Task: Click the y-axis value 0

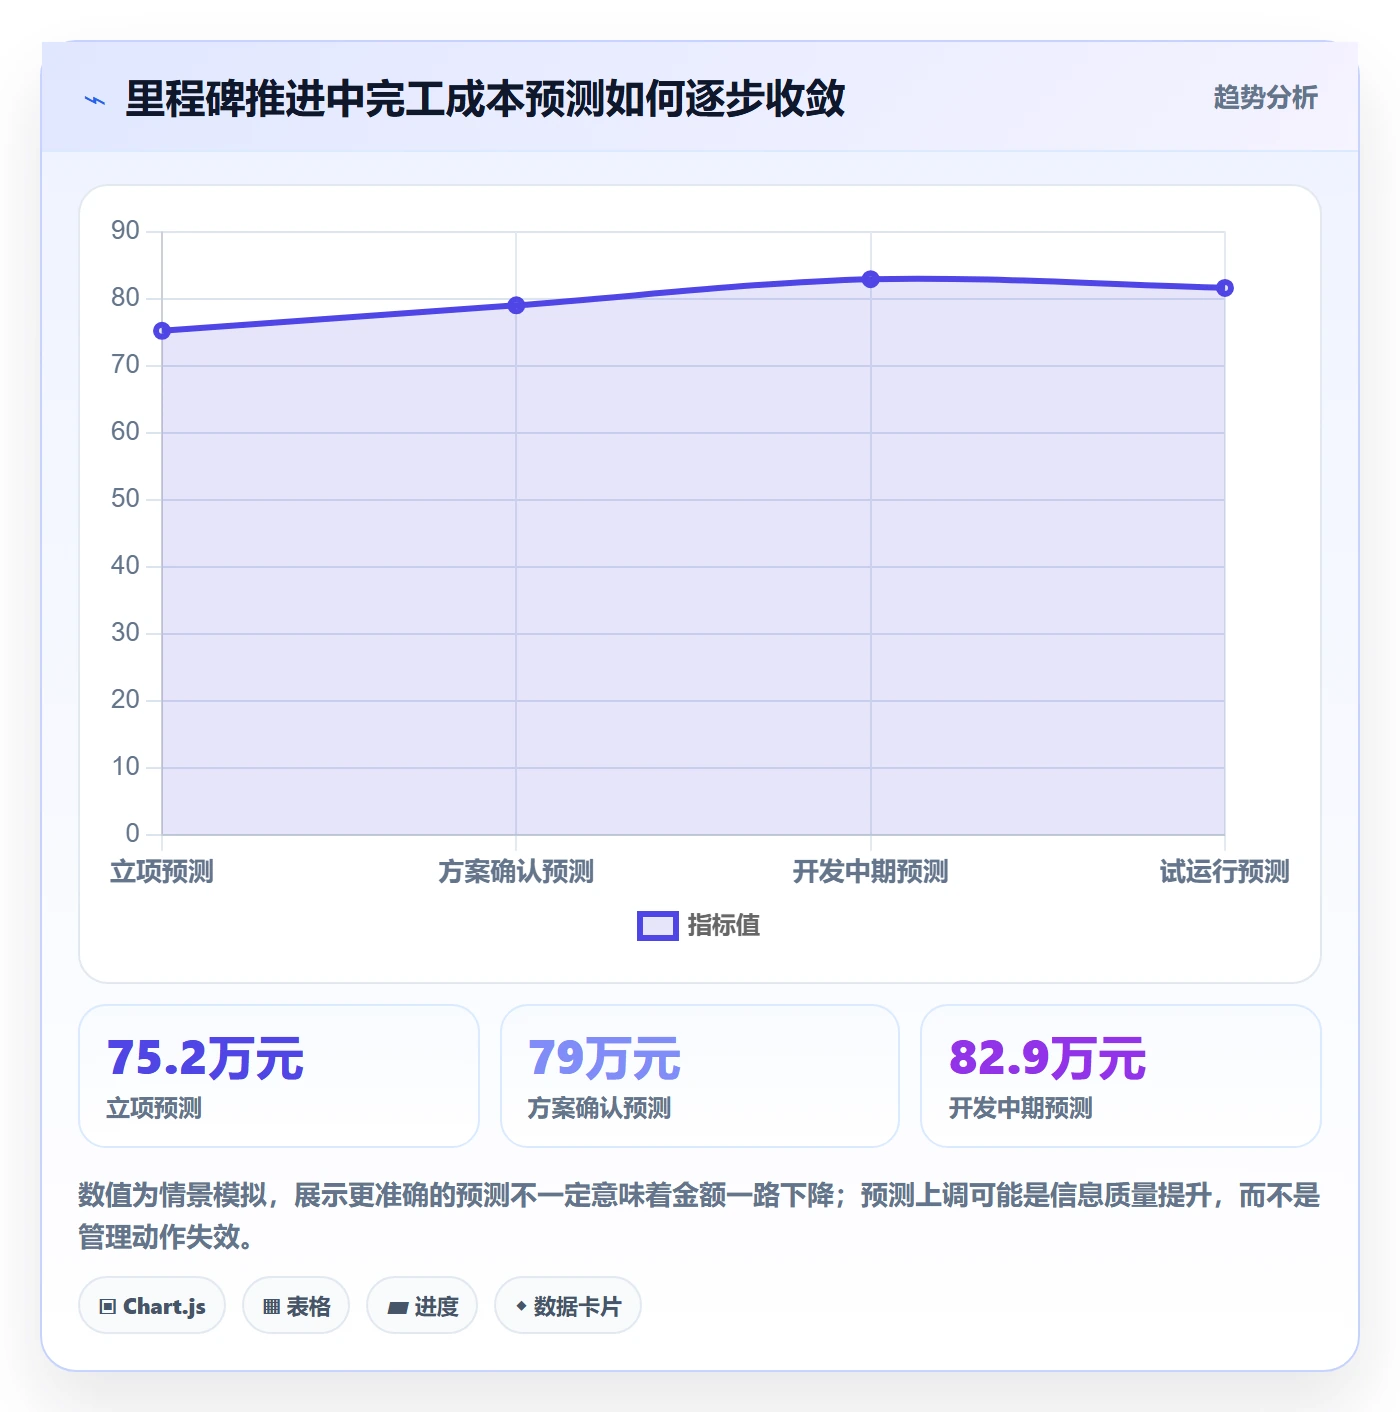Action: [x=132, y=833]
